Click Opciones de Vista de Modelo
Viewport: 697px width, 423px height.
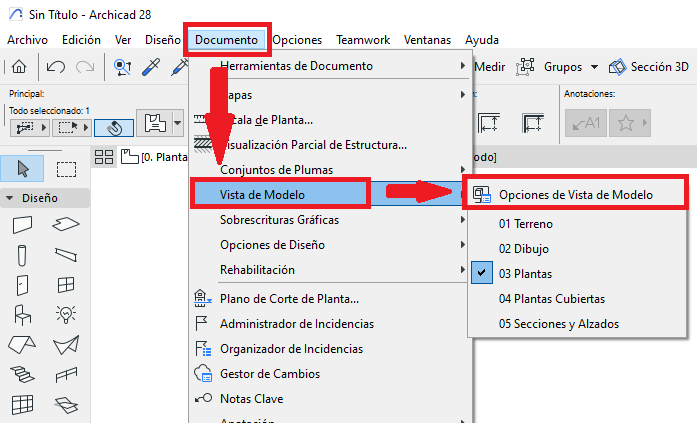click(x=575, y=194)
